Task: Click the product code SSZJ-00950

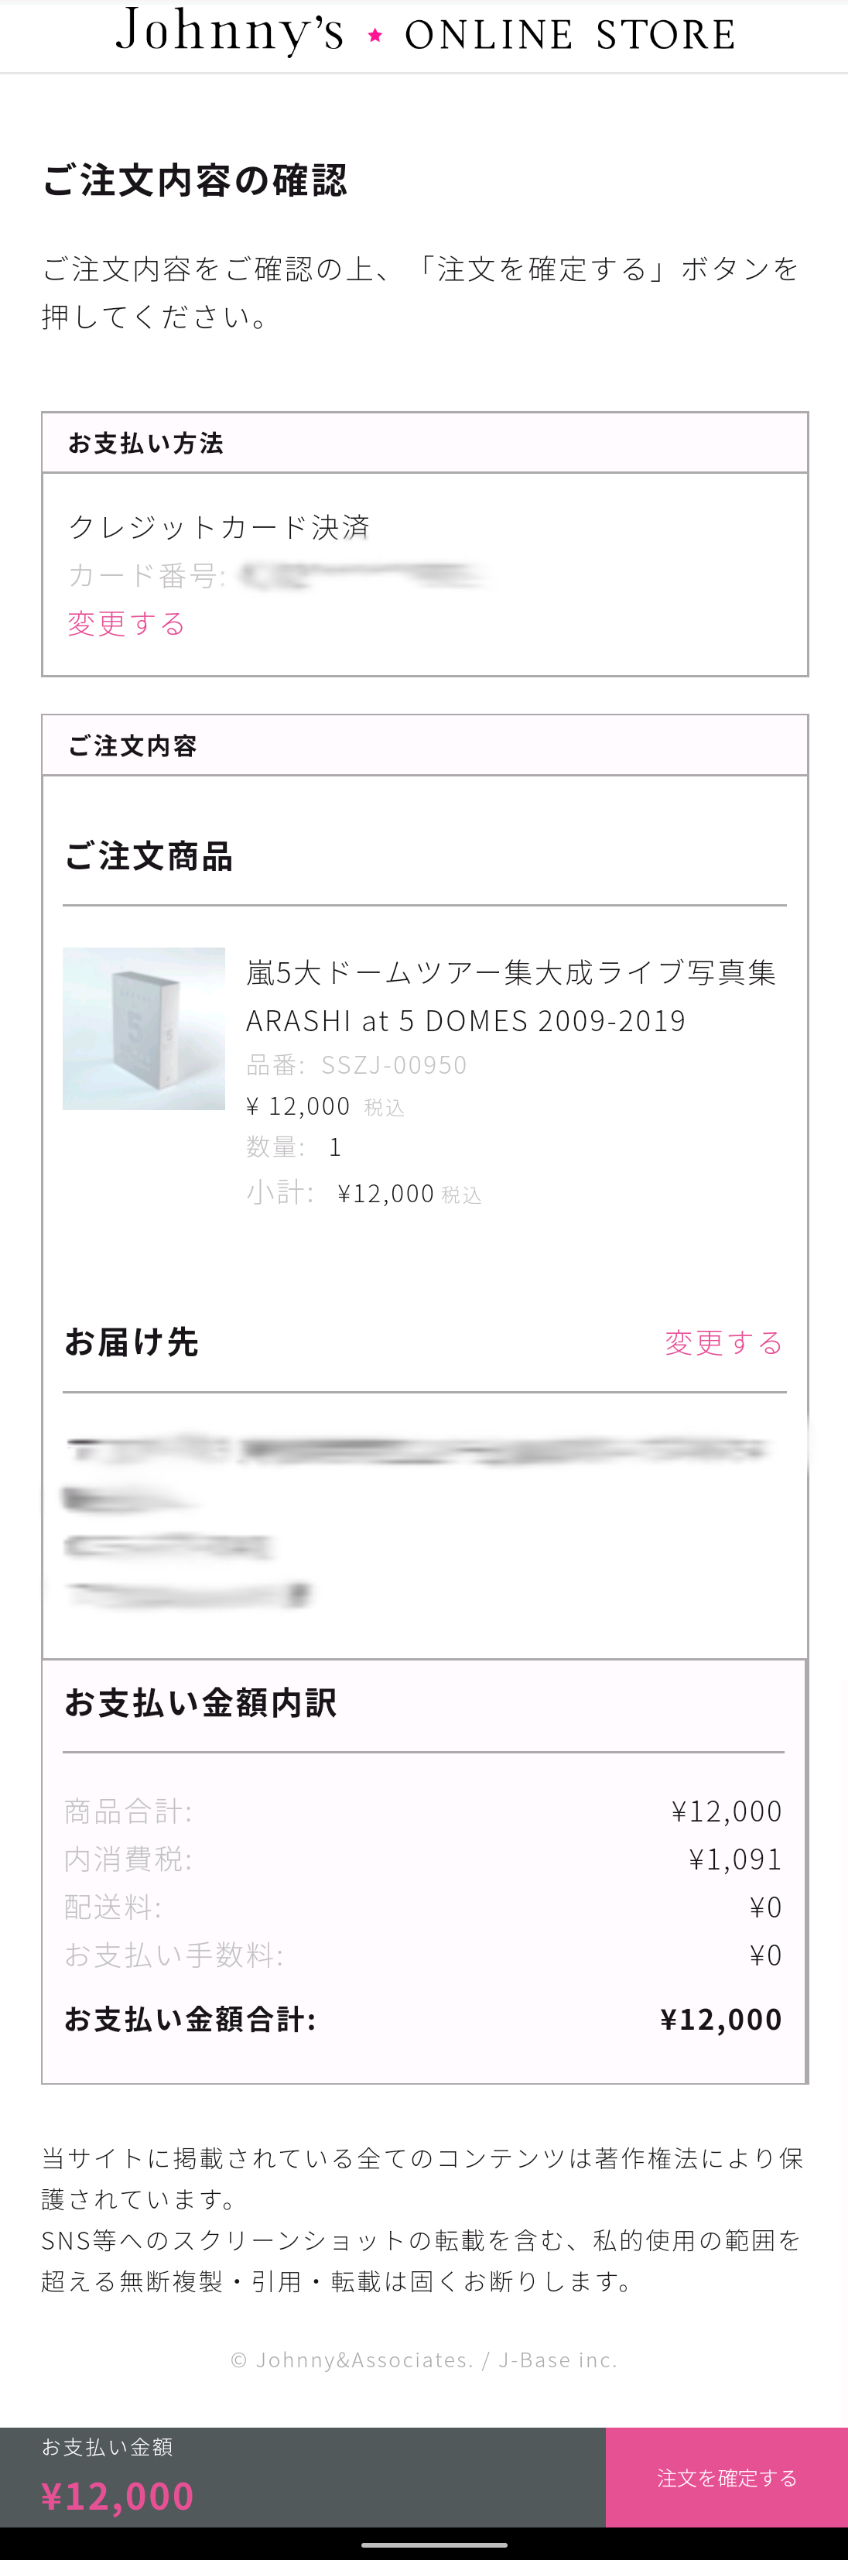Action: click(393, 1065)
